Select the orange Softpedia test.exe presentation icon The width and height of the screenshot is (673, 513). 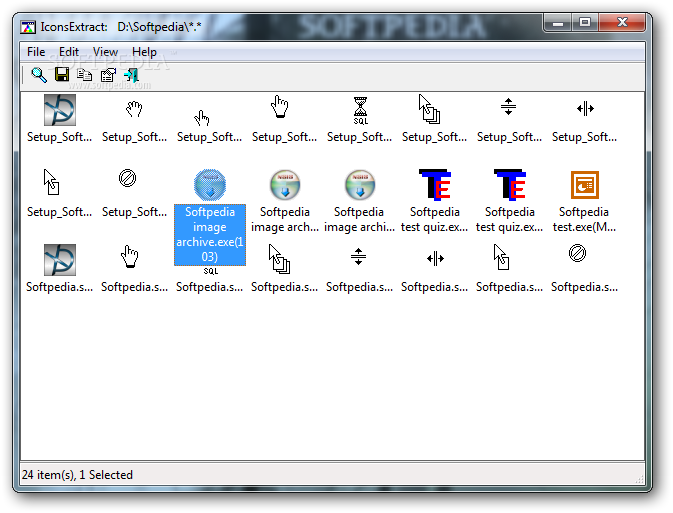coord(585,185)
